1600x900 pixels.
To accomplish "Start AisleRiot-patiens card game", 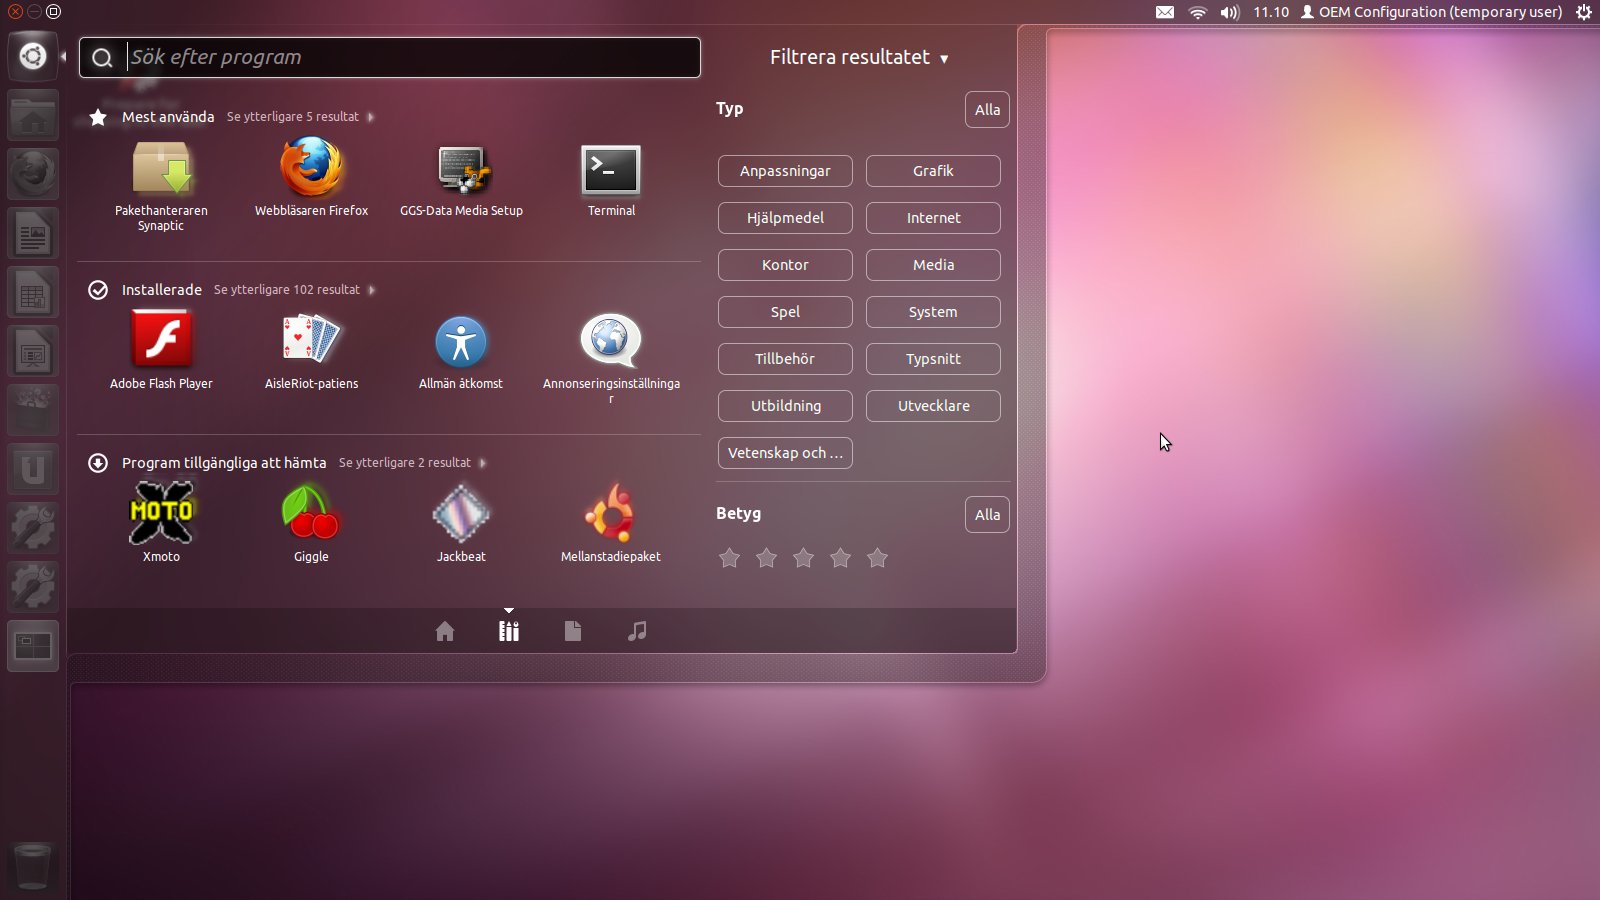I will [x=311, y=350].
